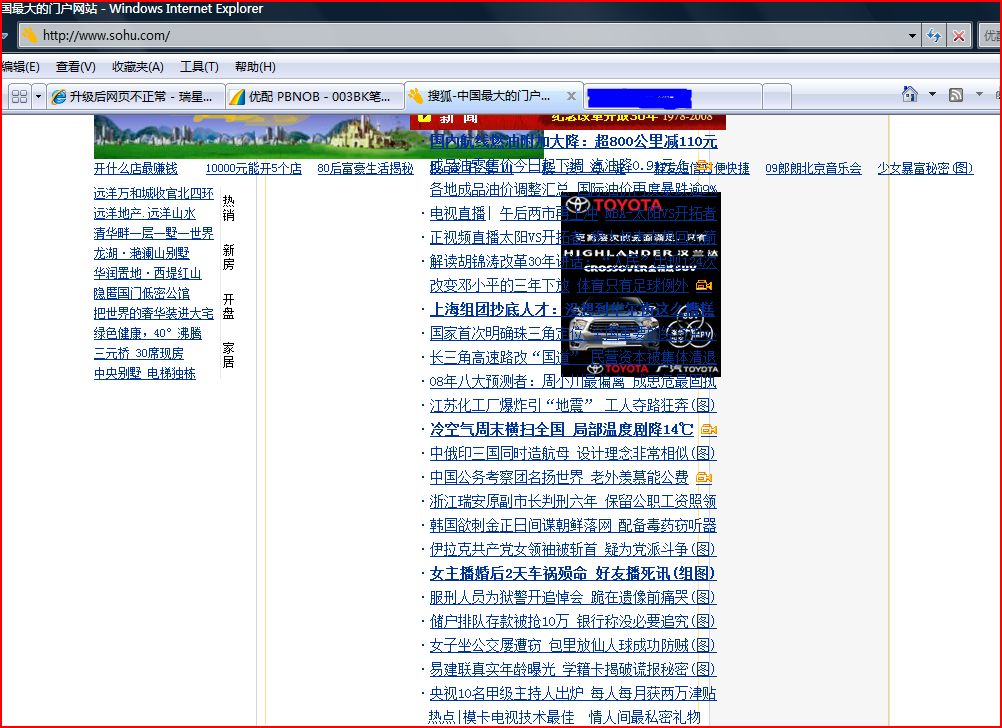This screenshot has width=1002, height=728.
Task: Open the 收藏夹(A) menu
Action: coord(137,66)
